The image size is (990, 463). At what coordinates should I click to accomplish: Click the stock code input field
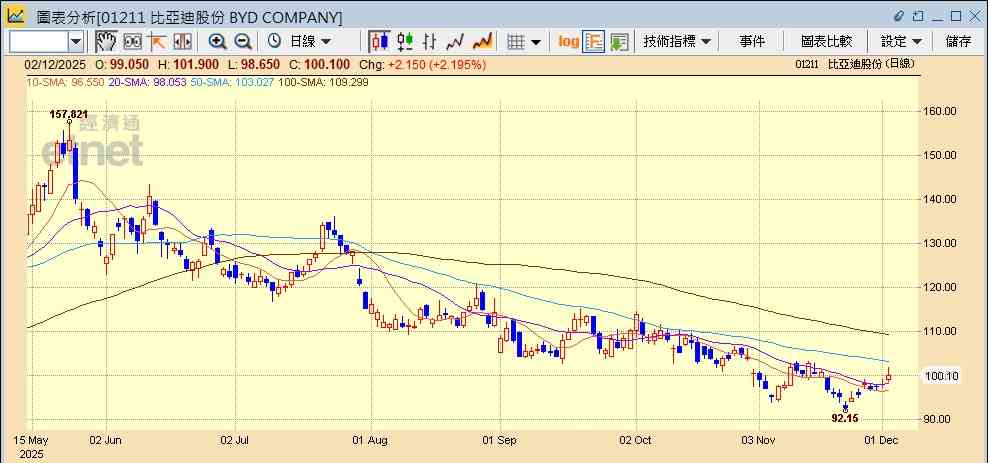[x=38, y=41]
